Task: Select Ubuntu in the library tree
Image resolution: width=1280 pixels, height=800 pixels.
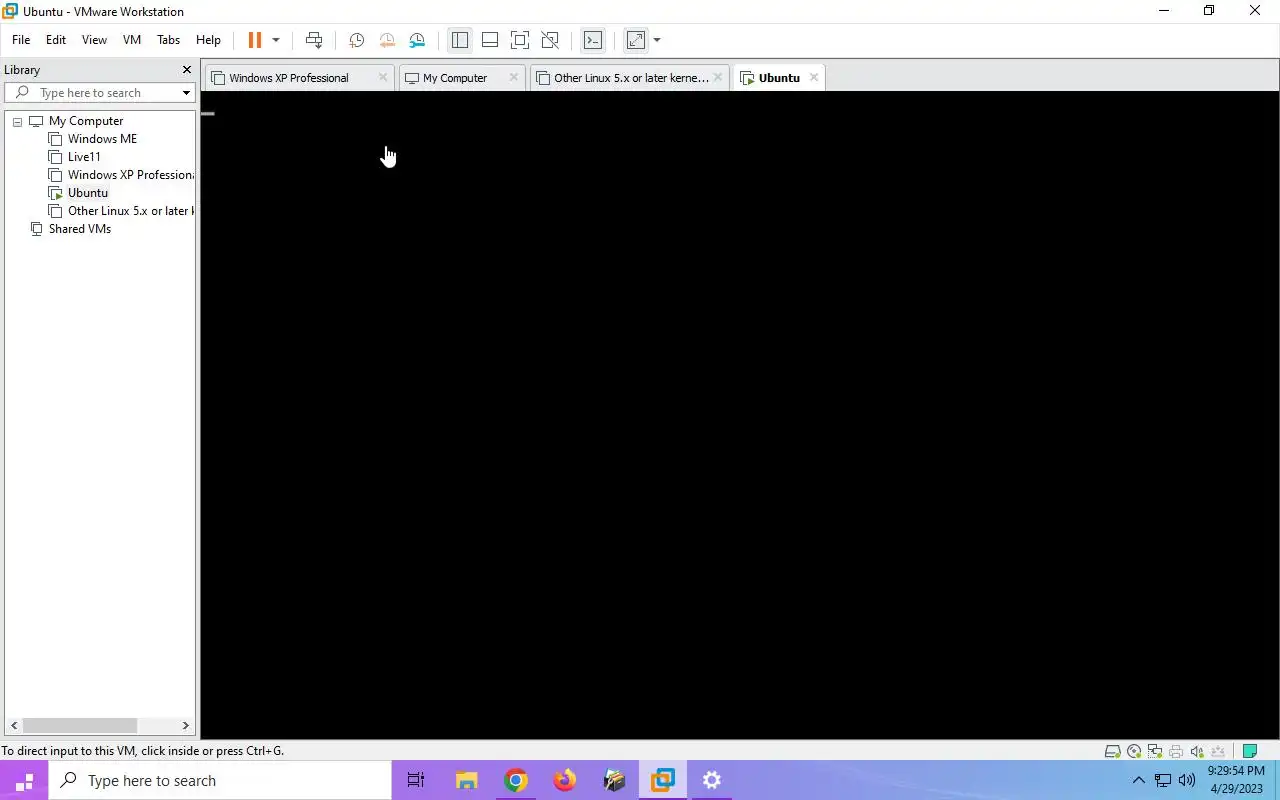Action: (x=88, y=193)
